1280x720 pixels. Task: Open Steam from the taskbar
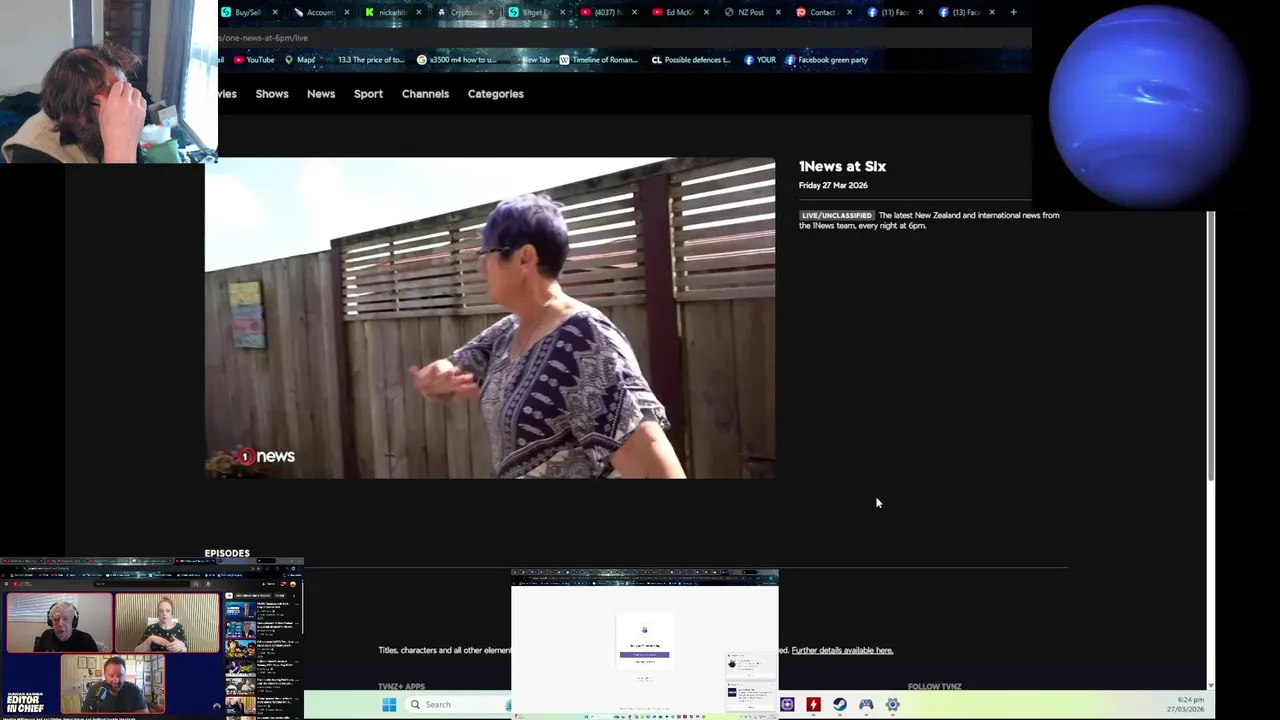pyautogui.click(x=840, y=705)
